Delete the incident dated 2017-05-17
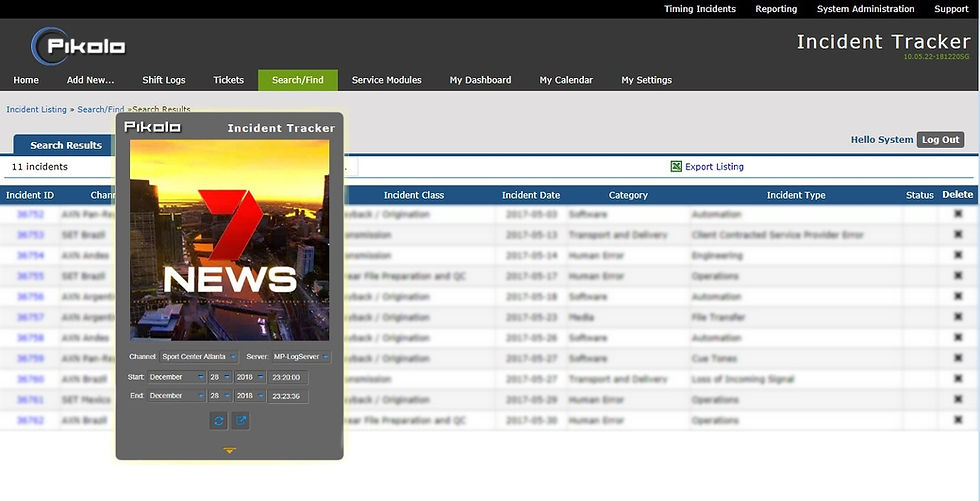 [958, 276]
